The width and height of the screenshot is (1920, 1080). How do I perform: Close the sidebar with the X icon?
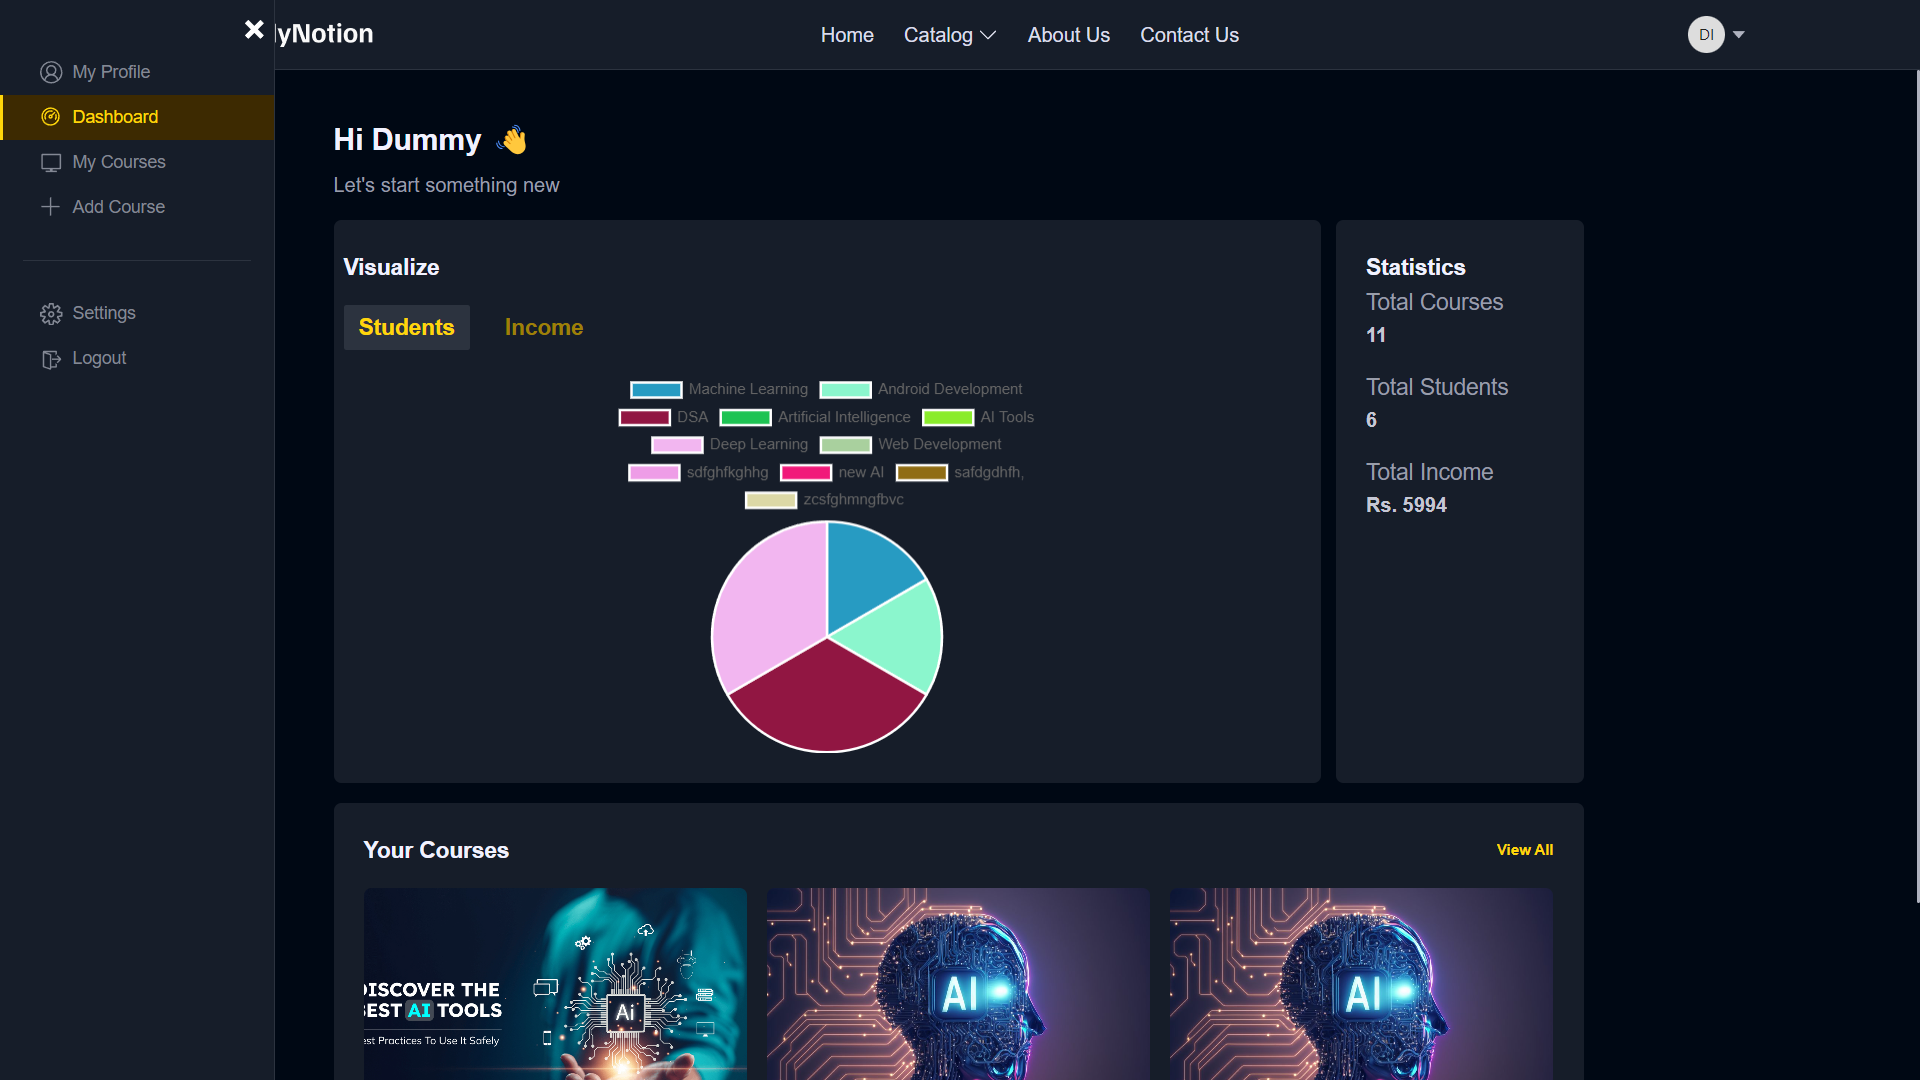click(x=254, y=29)
